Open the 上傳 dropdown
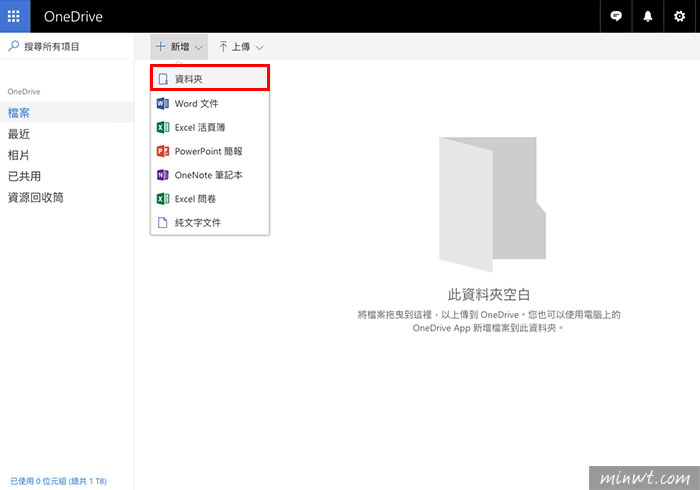Image resolution: width=700 pixels, height=490 pixels. [241, 47]
